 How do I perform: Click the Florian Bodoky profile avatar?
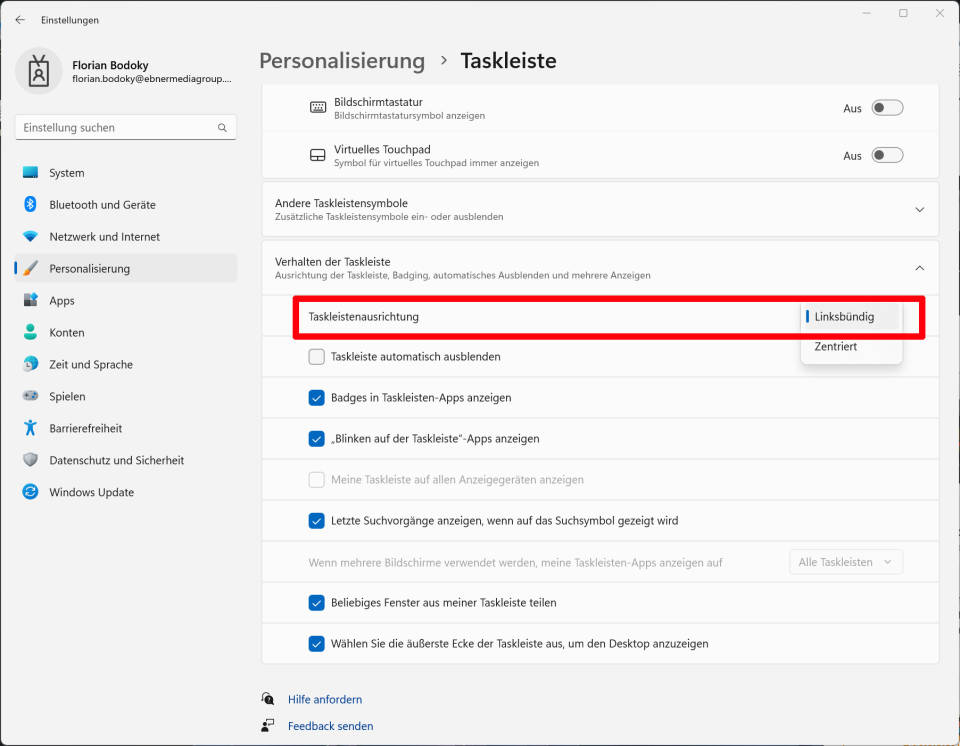point(38,71)
